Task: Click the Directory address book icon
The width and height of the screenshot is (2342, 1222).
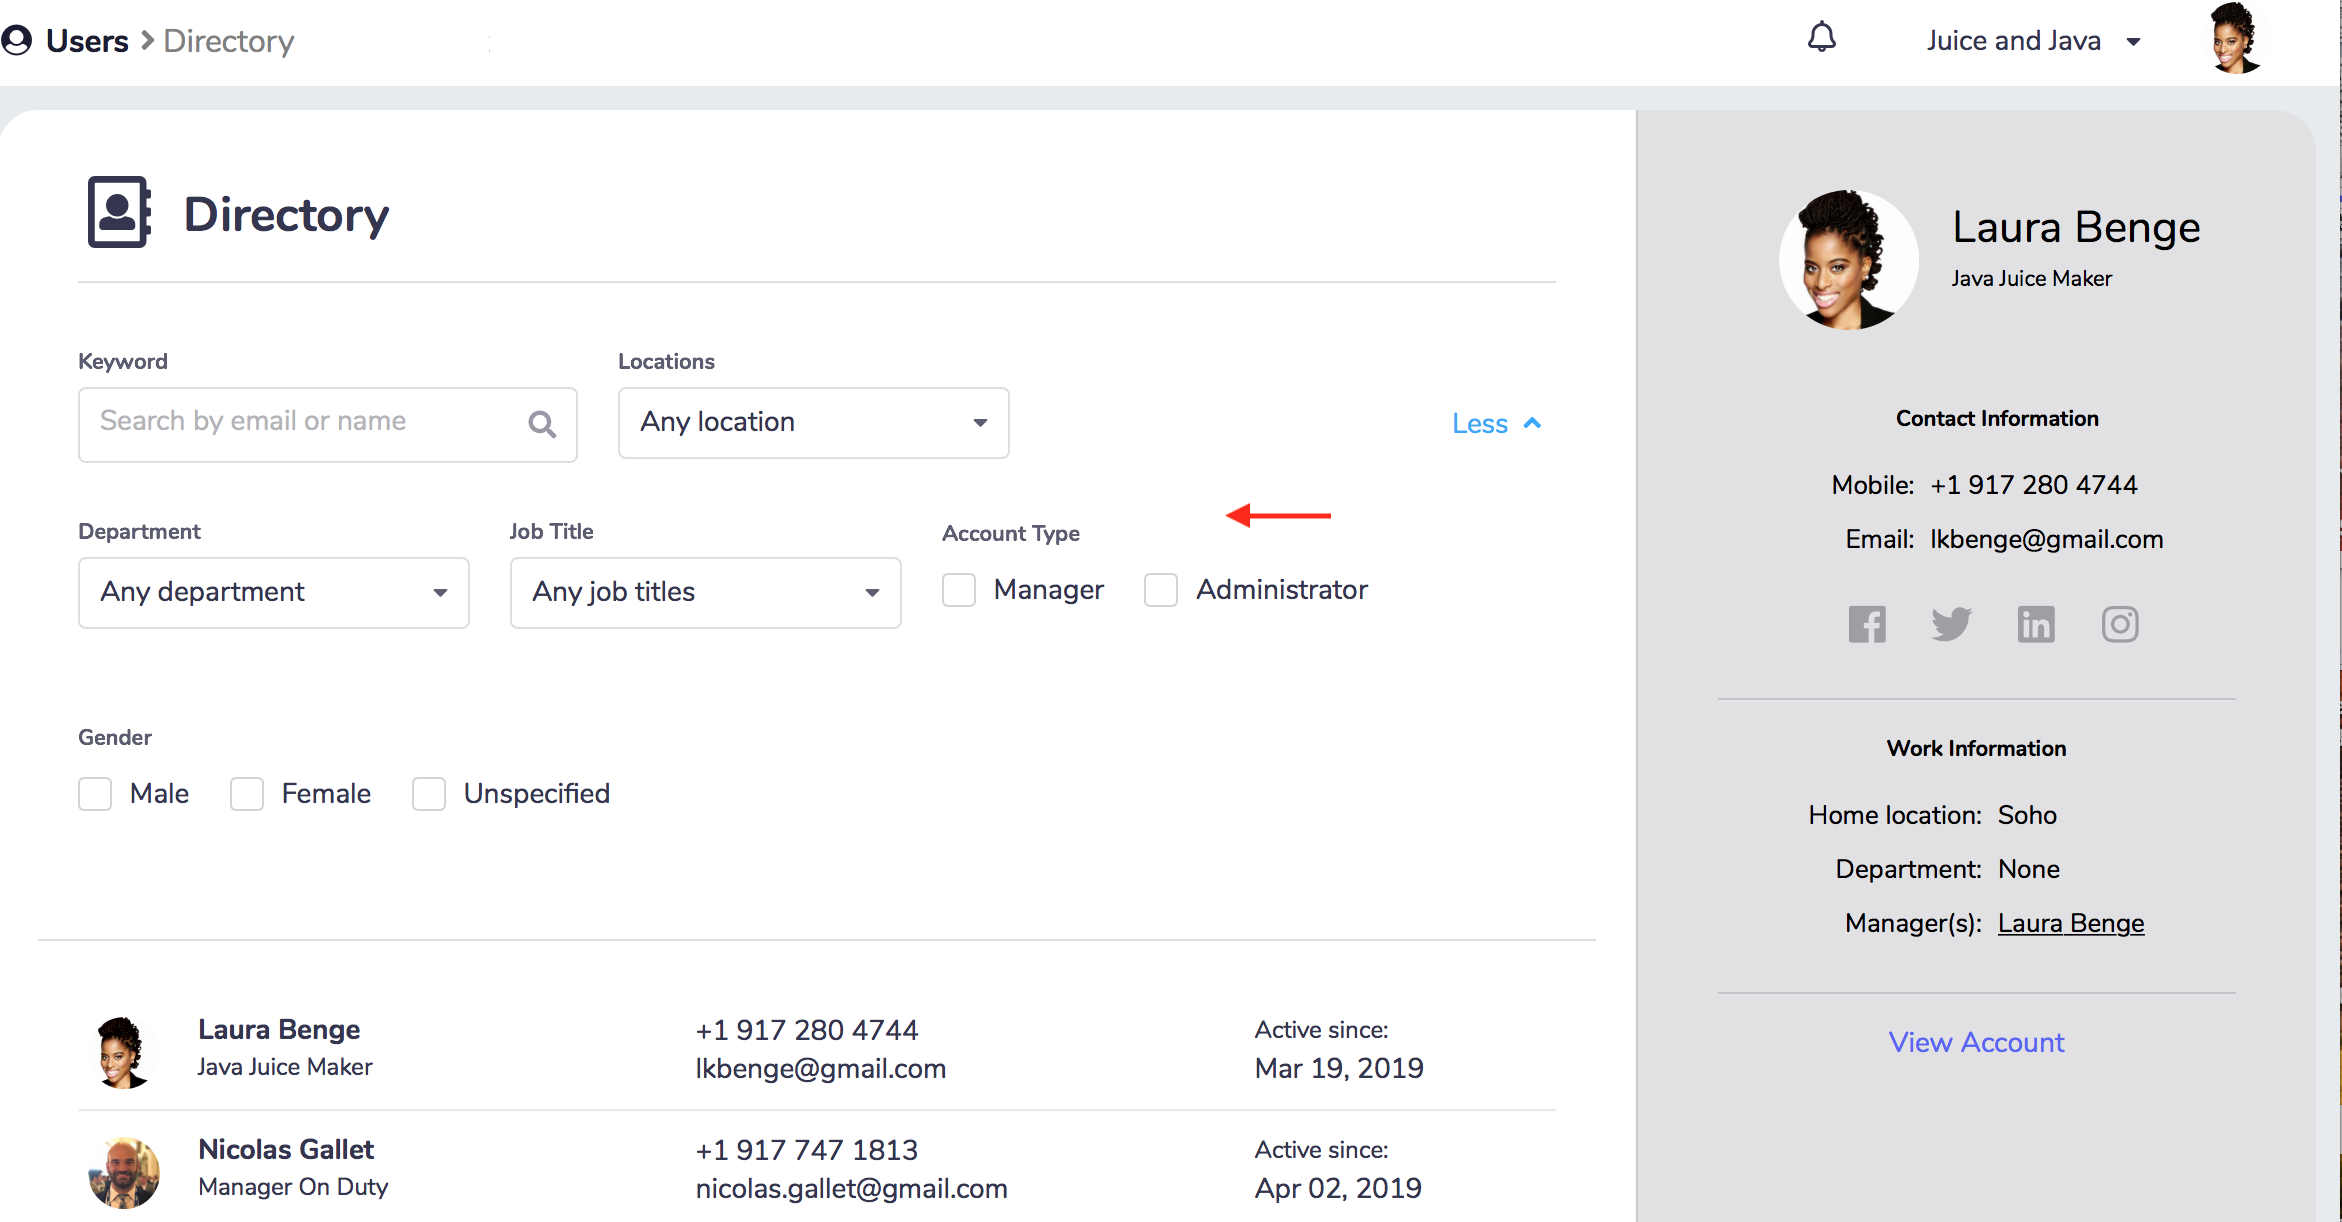Action: [x=119, y=212]
